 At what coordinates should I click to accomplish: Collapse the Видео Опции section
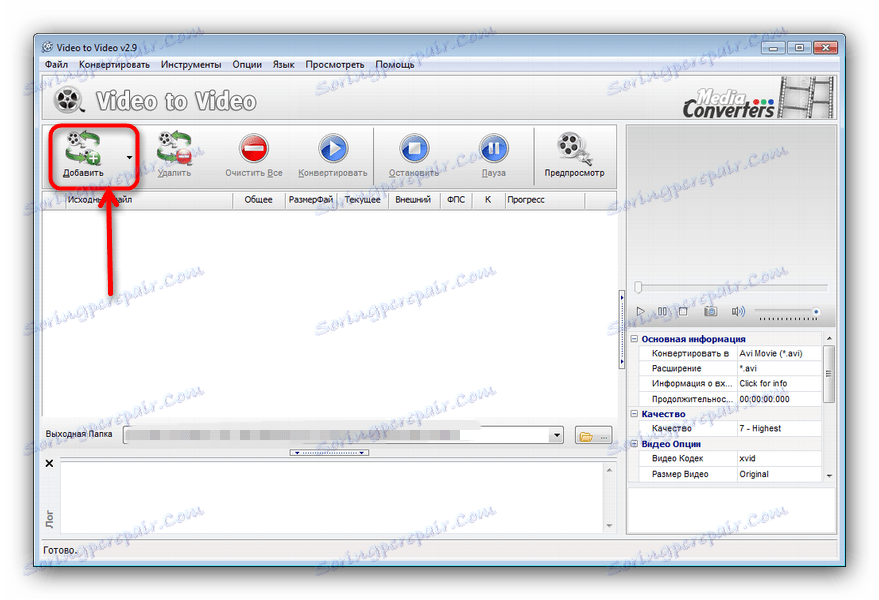(x=634, y=444)
